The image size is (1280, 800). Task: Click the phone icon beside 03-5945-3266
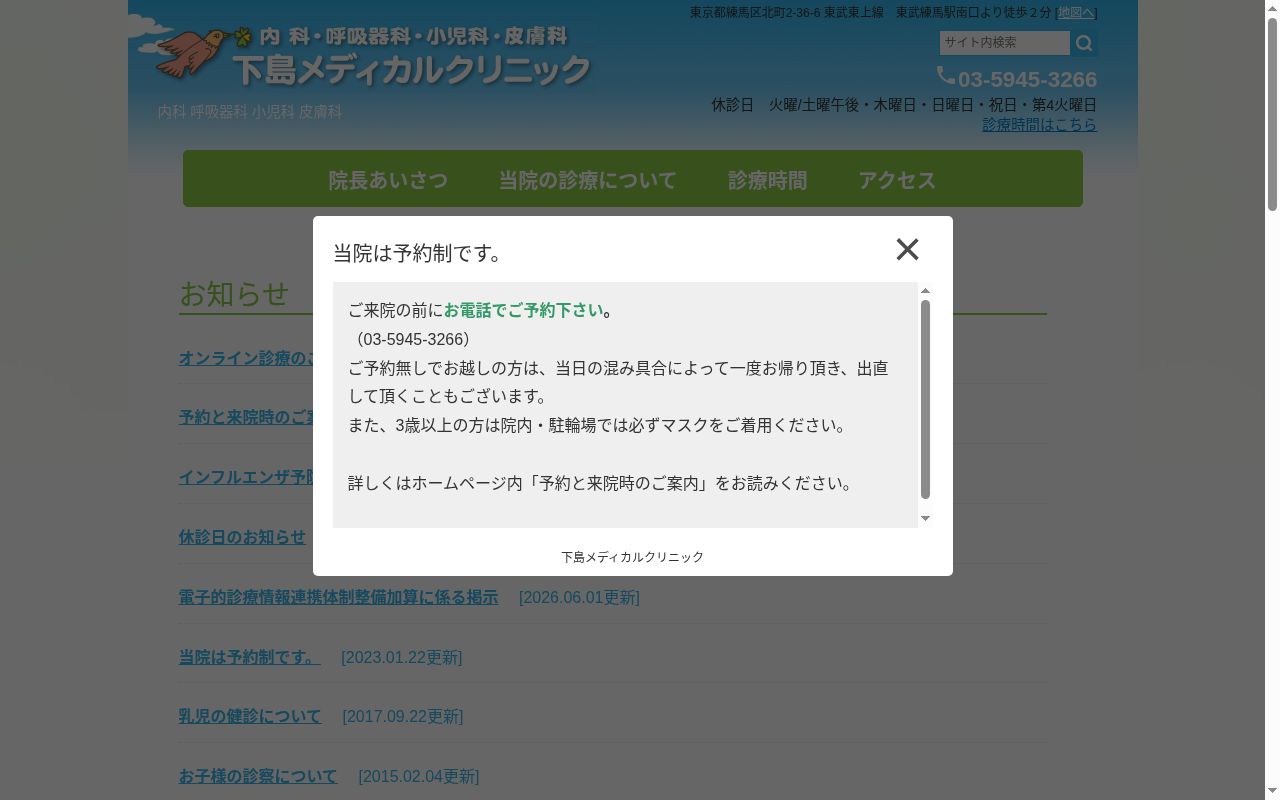click(x=945, y=75)
